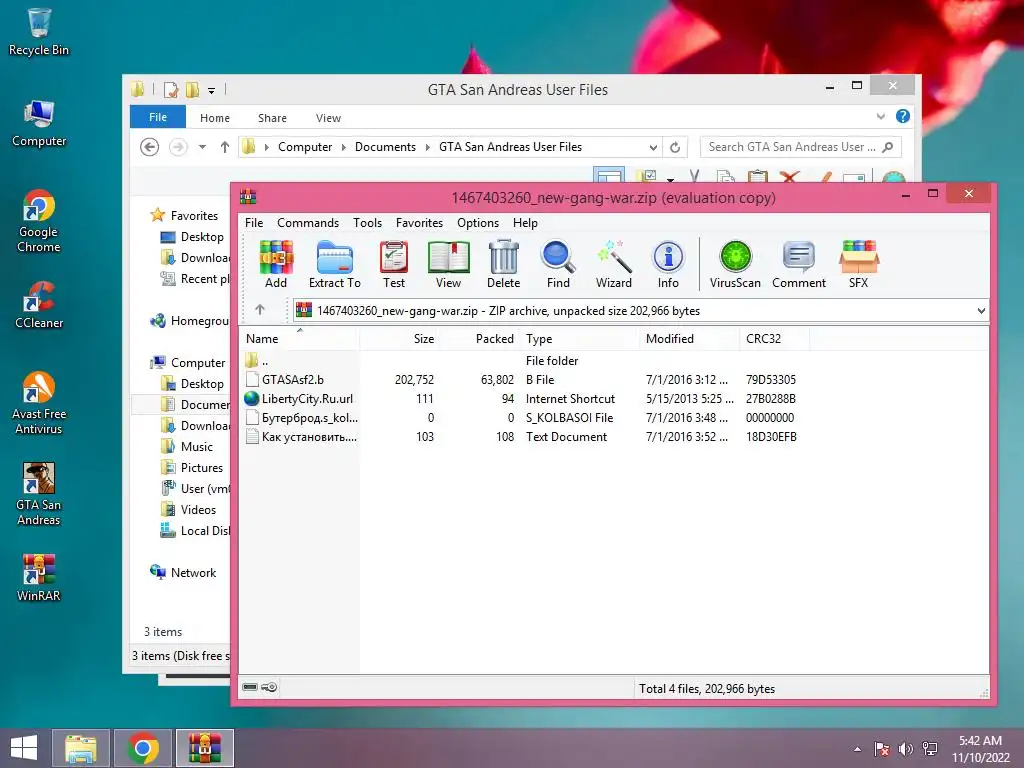
Task: Open Quick Access Toolbar customize dropdown
Action: (212, 91)
